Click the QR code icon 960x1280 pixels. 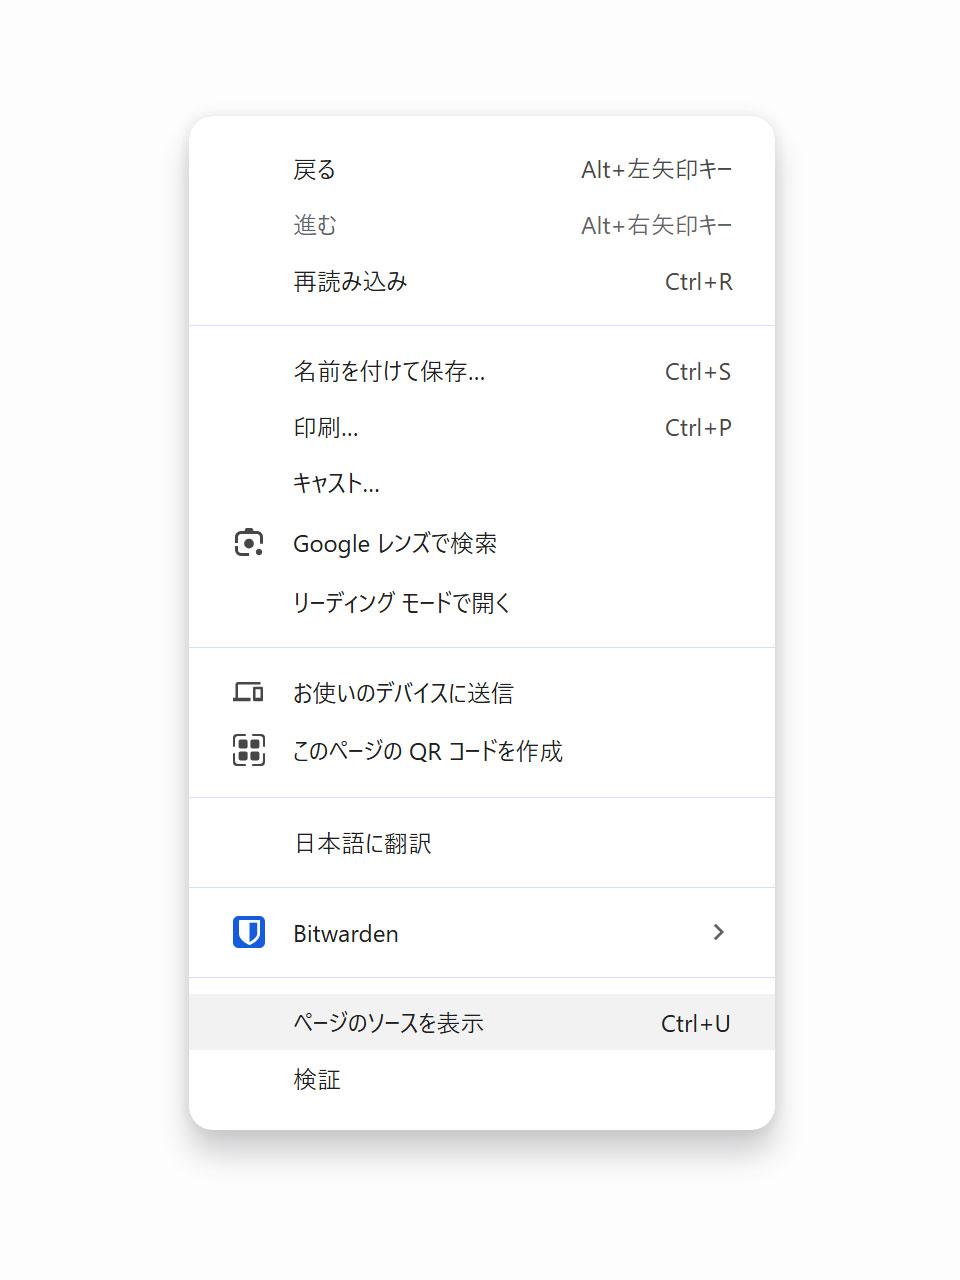coord(249,750)
